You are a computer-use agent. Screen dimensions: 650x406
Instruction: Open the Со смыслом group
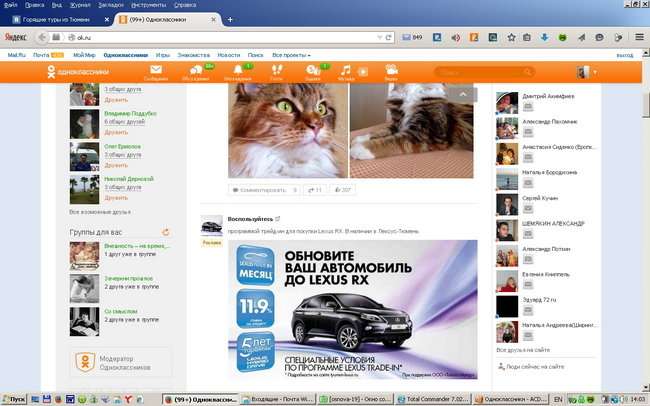click(x=121, y=311)
